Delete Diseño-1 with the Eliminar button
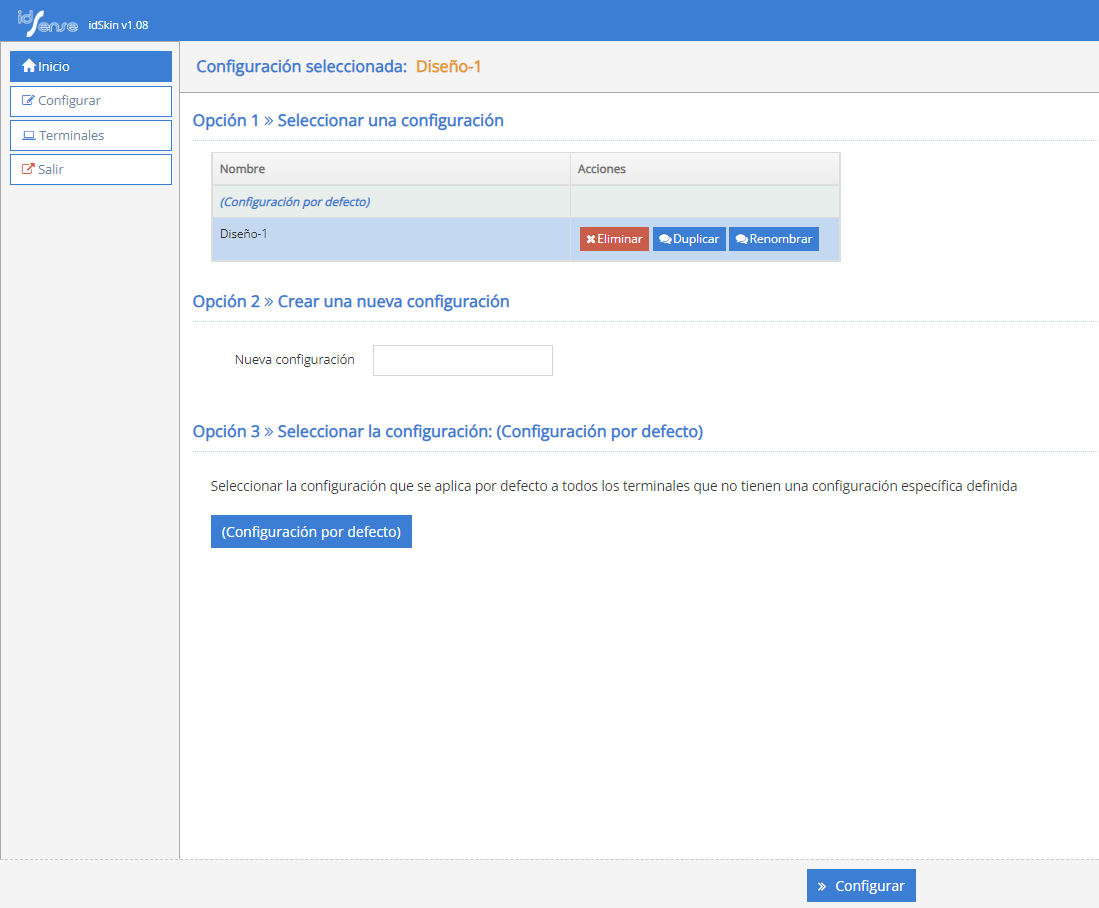Viewport: 1099px width, 908px height. pos(614,239)
